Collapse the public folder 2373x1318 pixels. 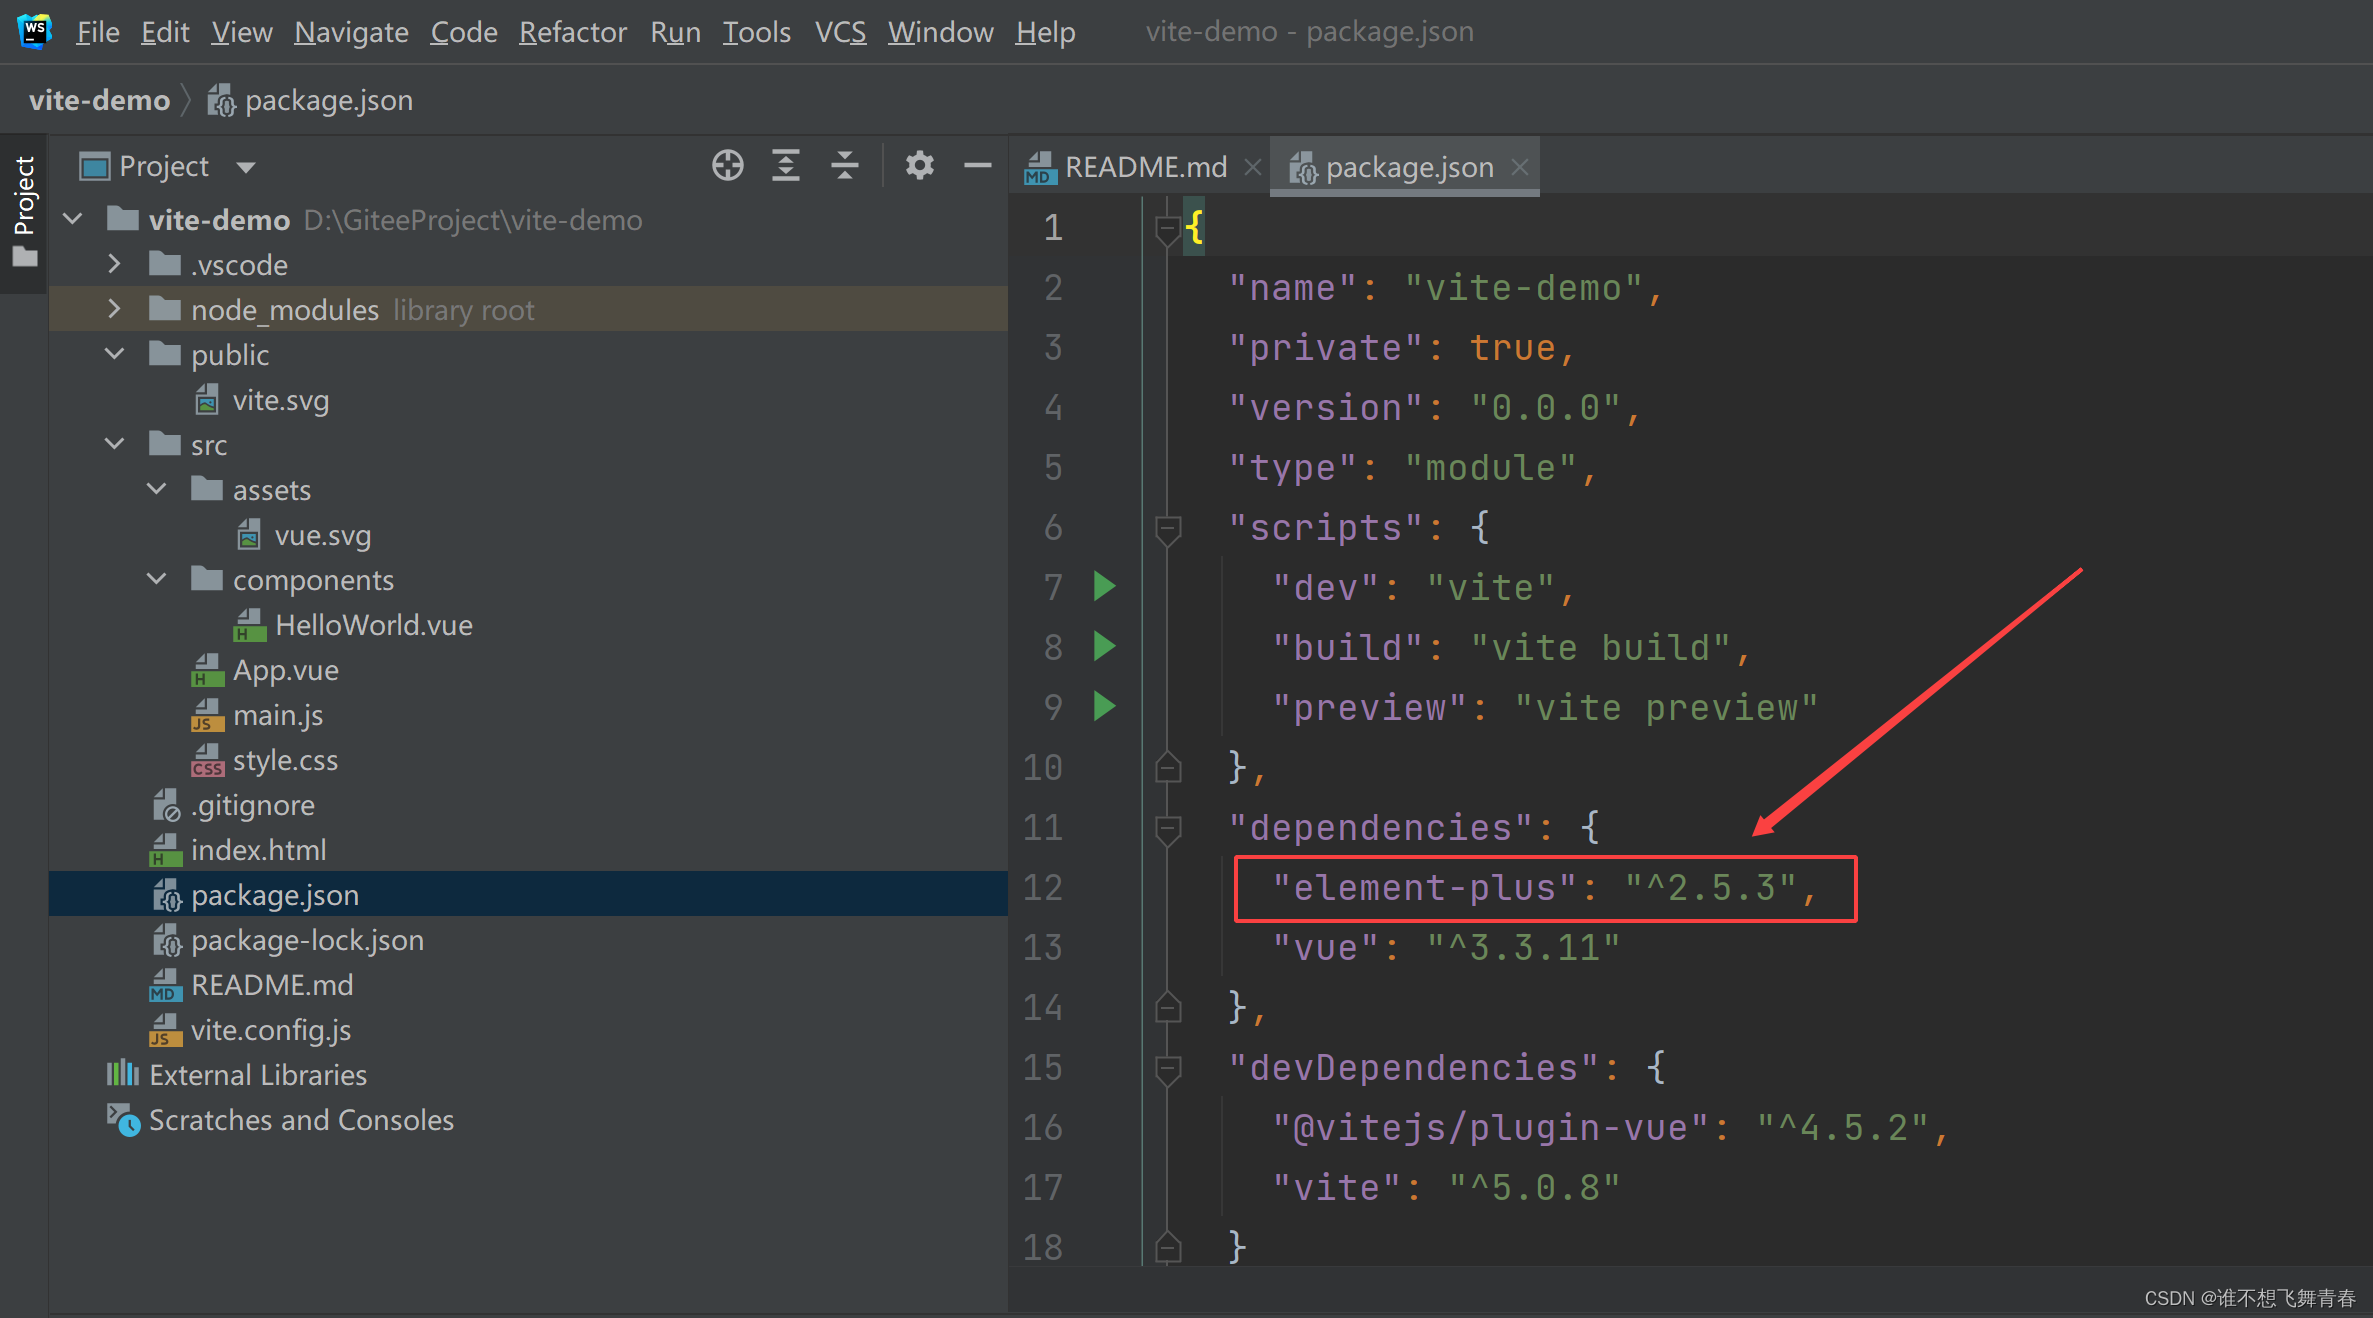click(x=114, y=354)
